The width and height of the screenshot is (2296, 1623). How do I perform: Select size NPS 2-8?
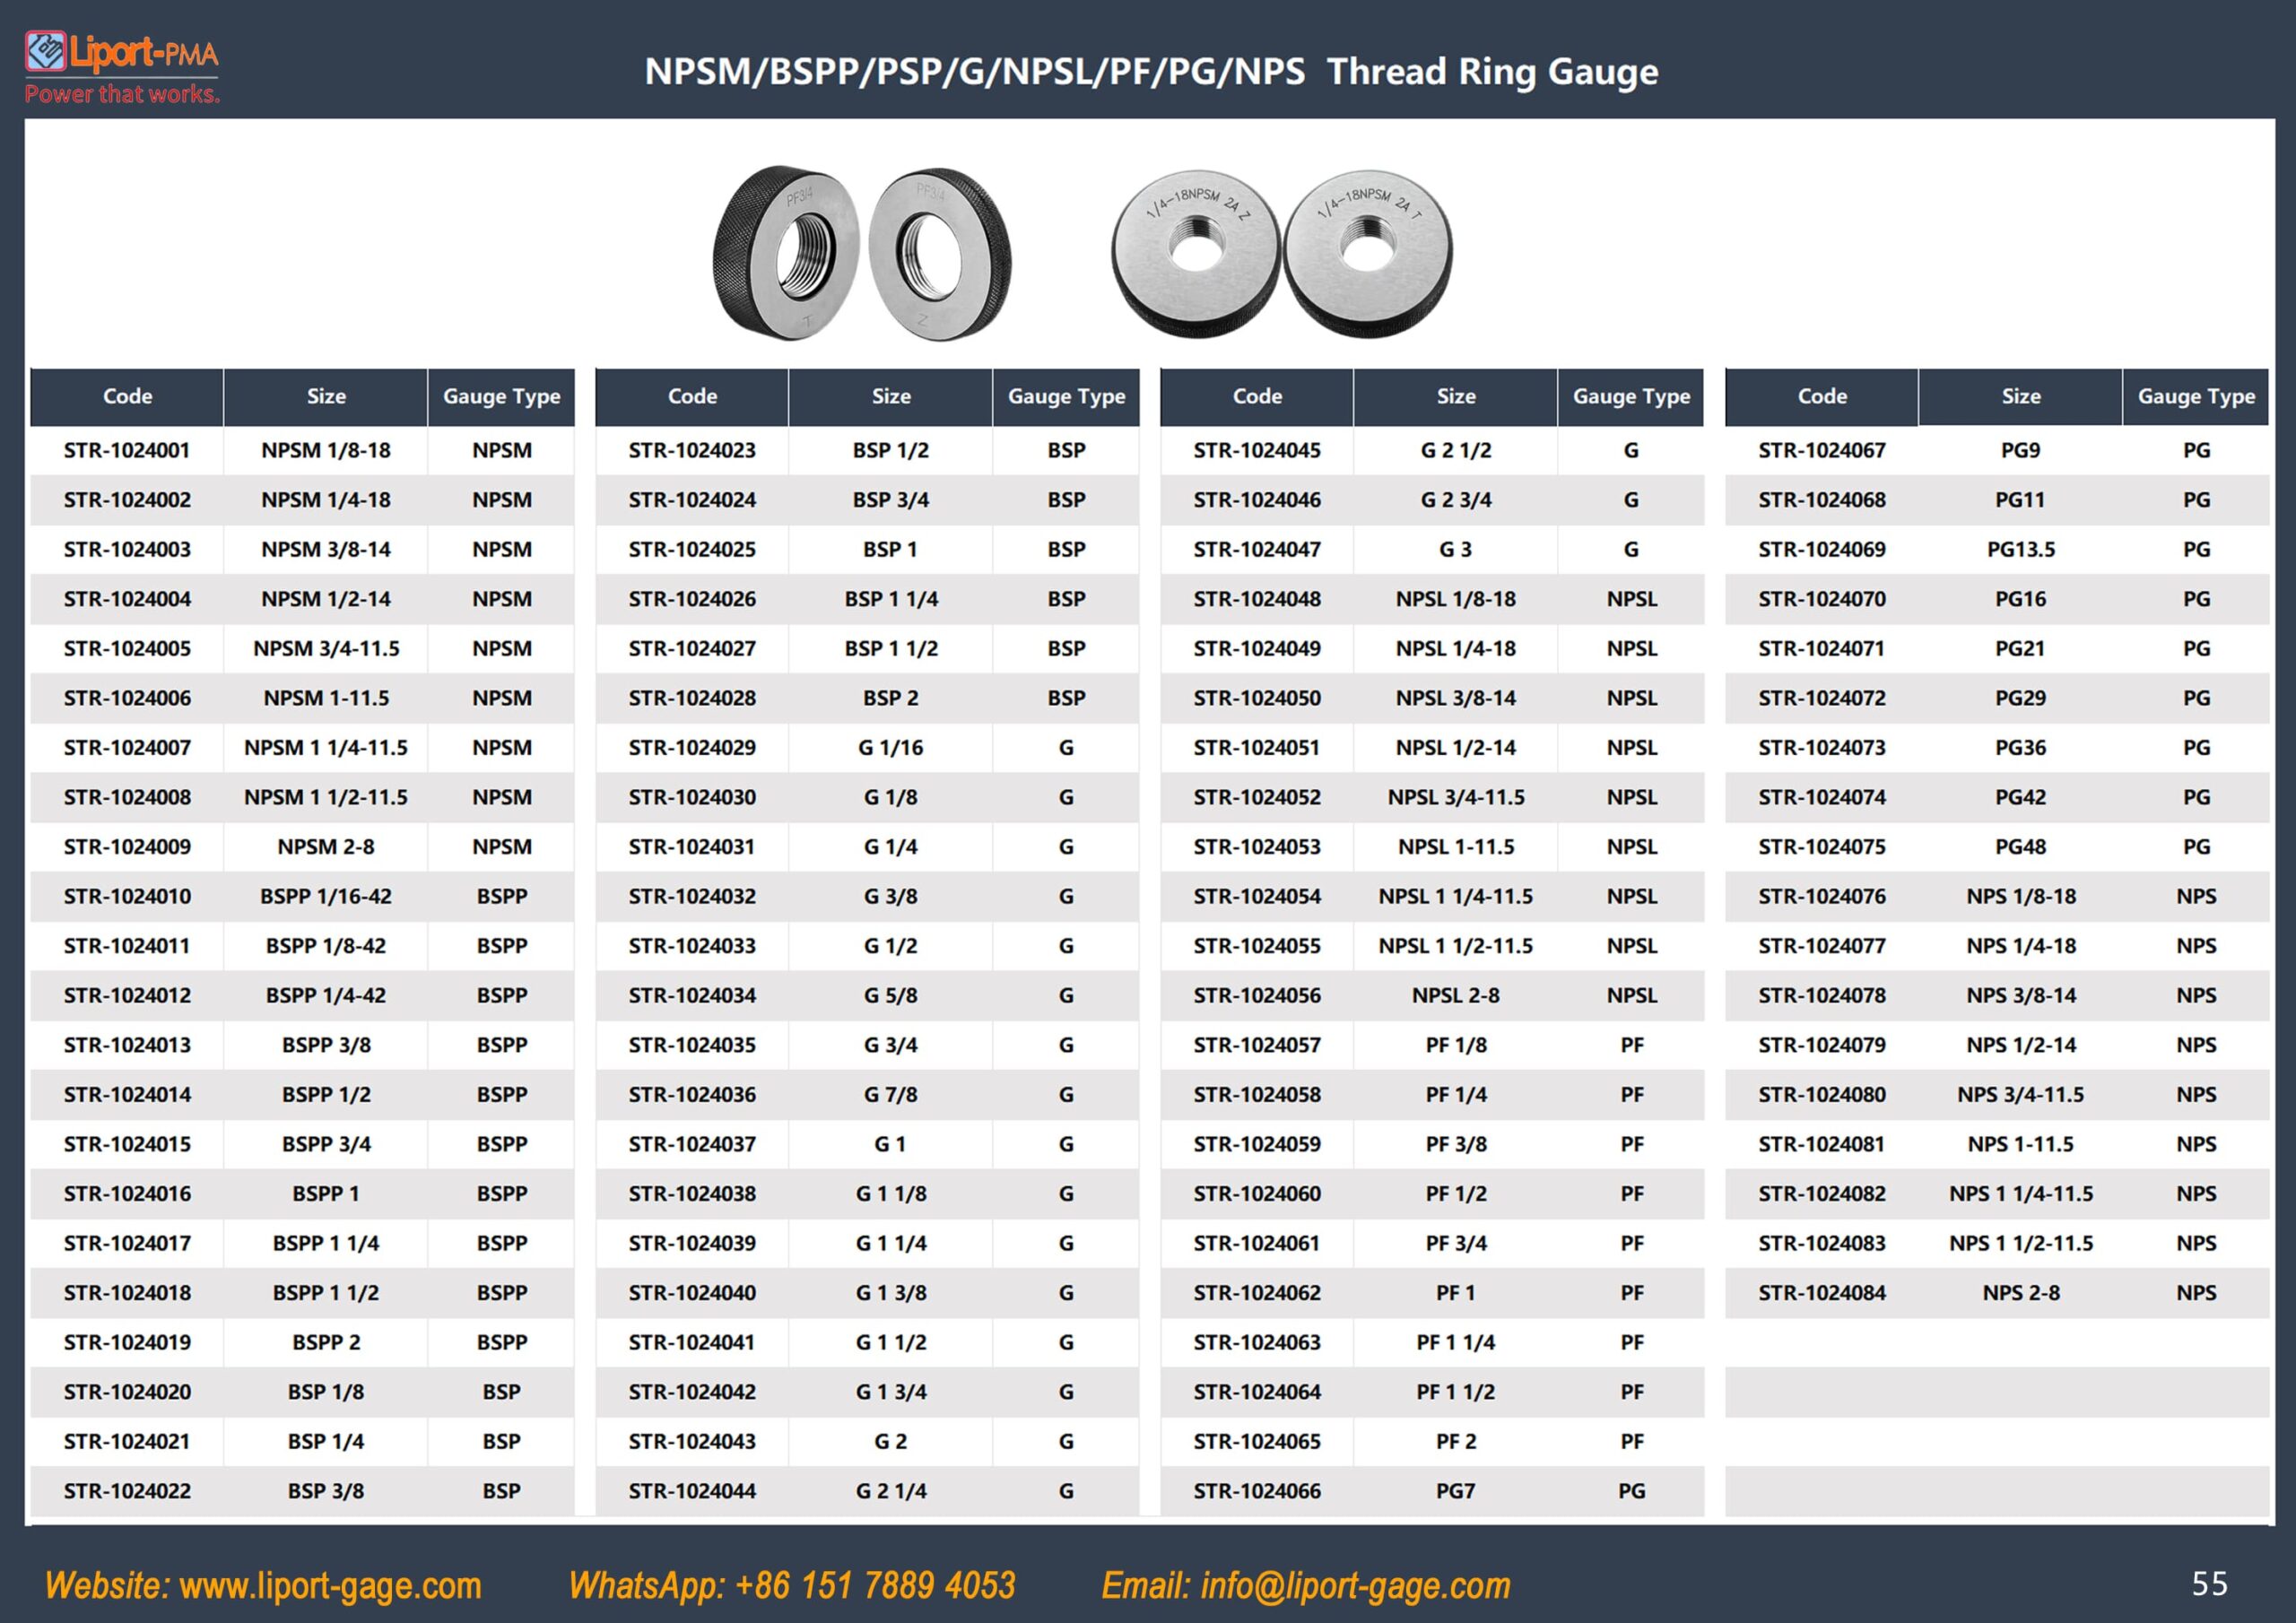pos(2021,1293)
